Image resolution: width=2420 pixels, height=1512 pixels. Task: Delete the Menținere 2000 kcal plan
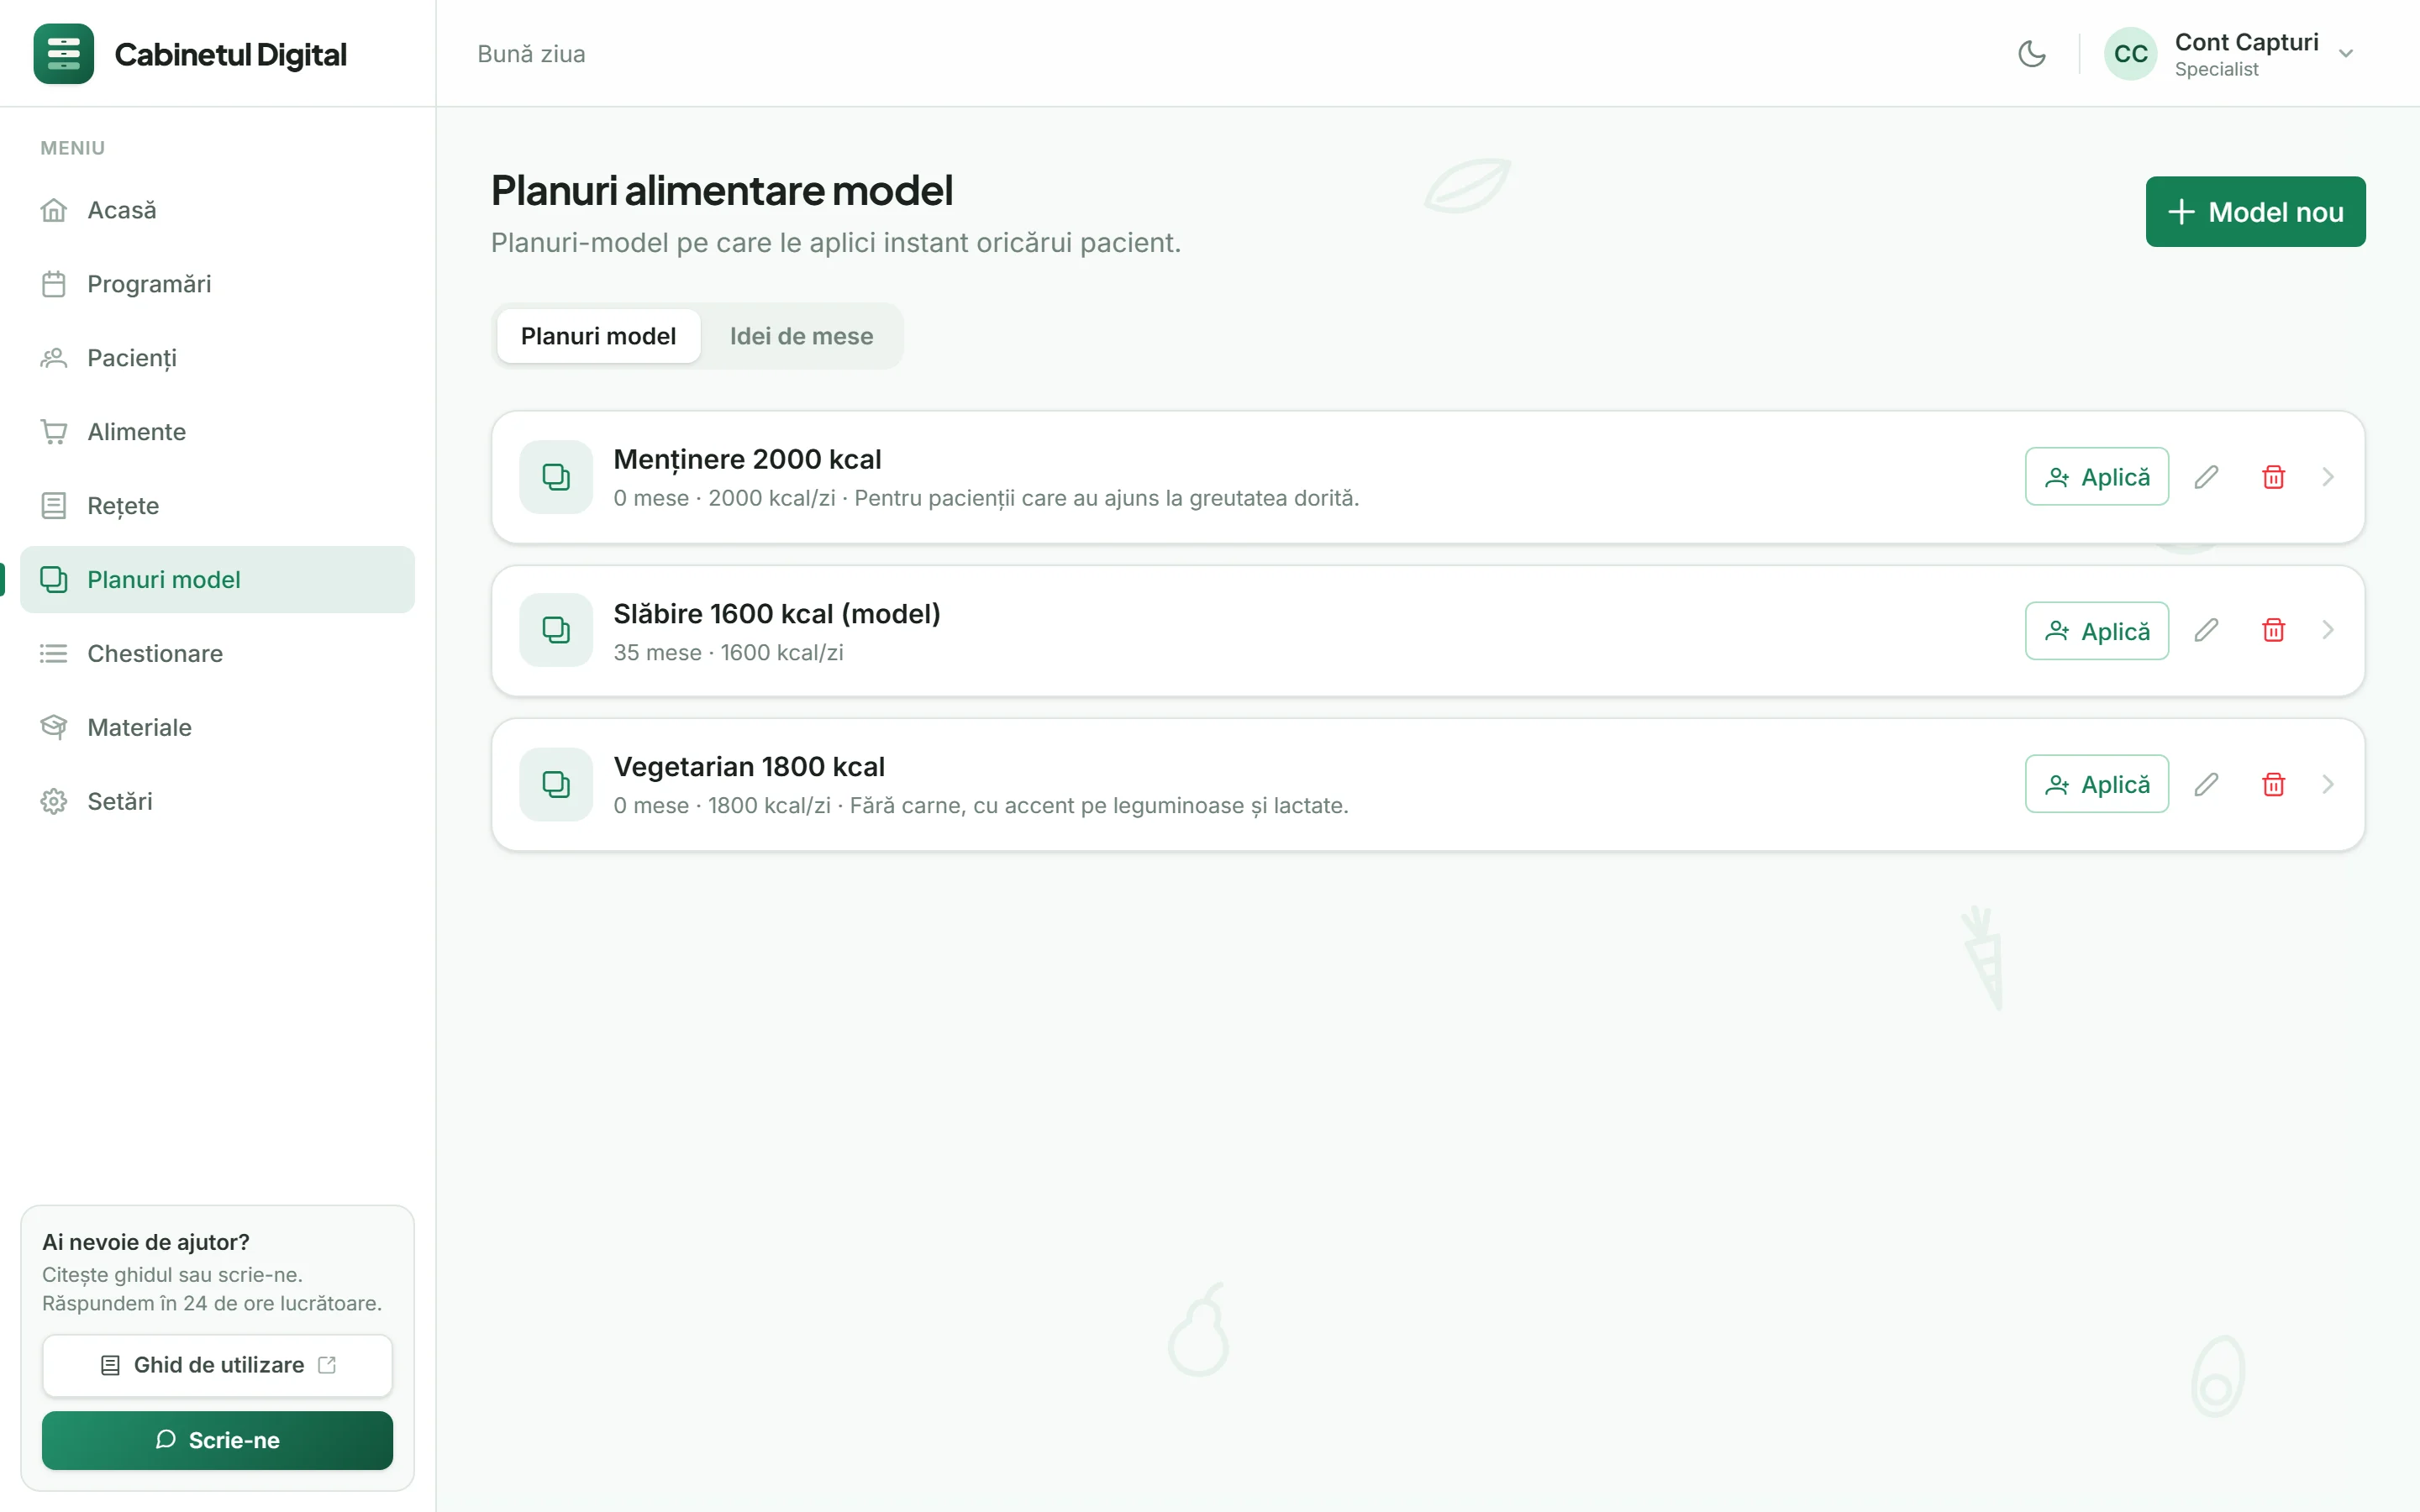pyautogui.click(x=2273, y=477)
